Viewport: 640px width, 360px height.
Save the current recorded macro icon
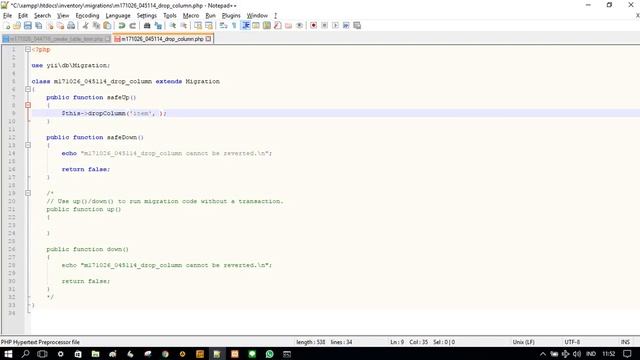coord(357,26)
